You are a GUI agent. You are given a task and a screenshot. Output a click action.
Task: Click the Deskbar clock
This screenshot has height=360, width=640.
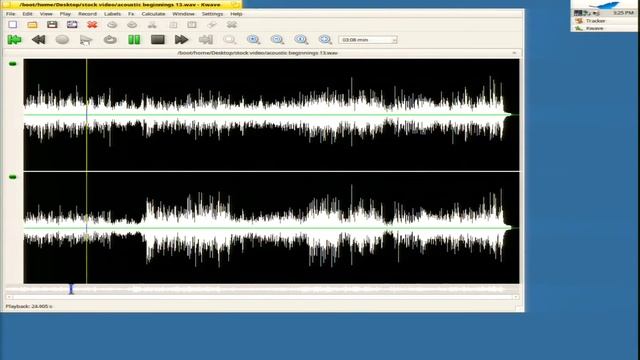(x=623, y=13)
